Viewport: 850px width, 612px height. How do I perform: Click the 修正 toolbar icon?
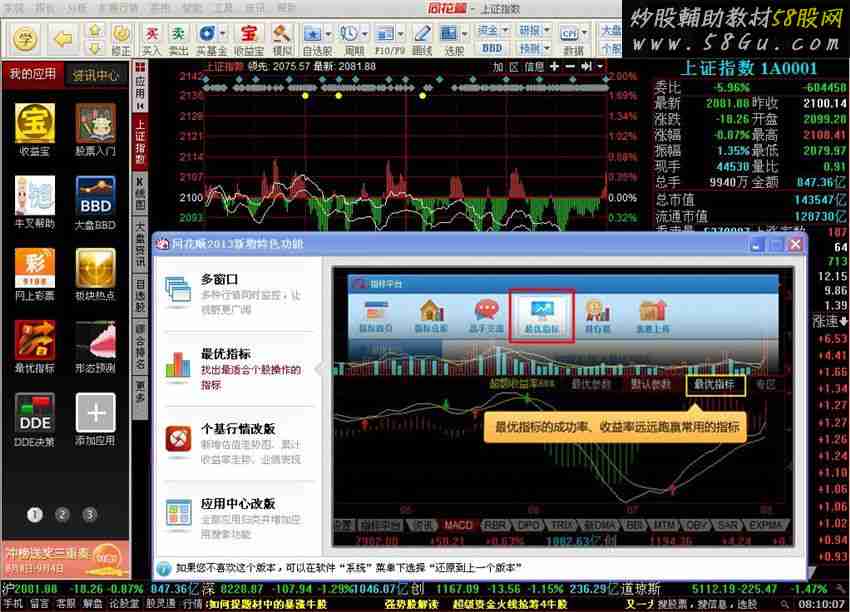pyautogui.click(x=121, y=39)
